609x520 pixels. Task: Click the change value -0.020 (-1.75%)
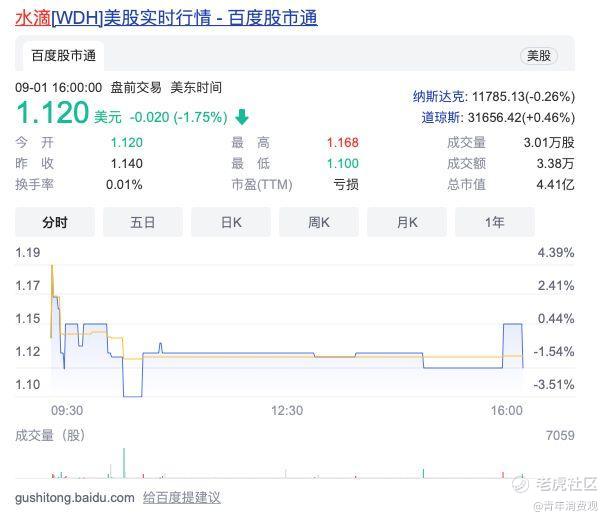pos(178,117)
